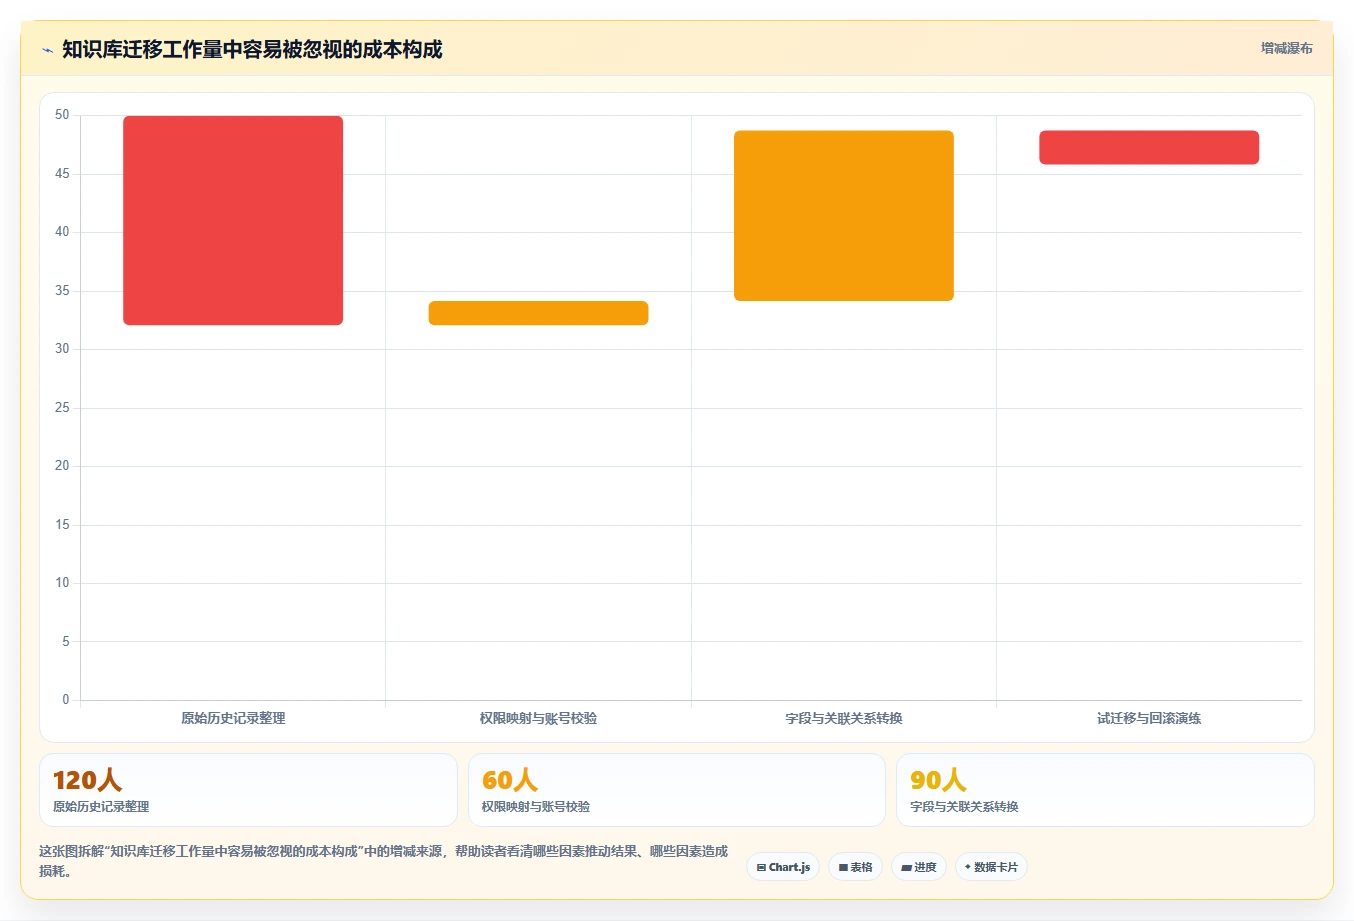The width and height of the screenshot is (1354, 921).
Task: Click the x-axis label 原始历史记录整理
Action: pos(233,718)
